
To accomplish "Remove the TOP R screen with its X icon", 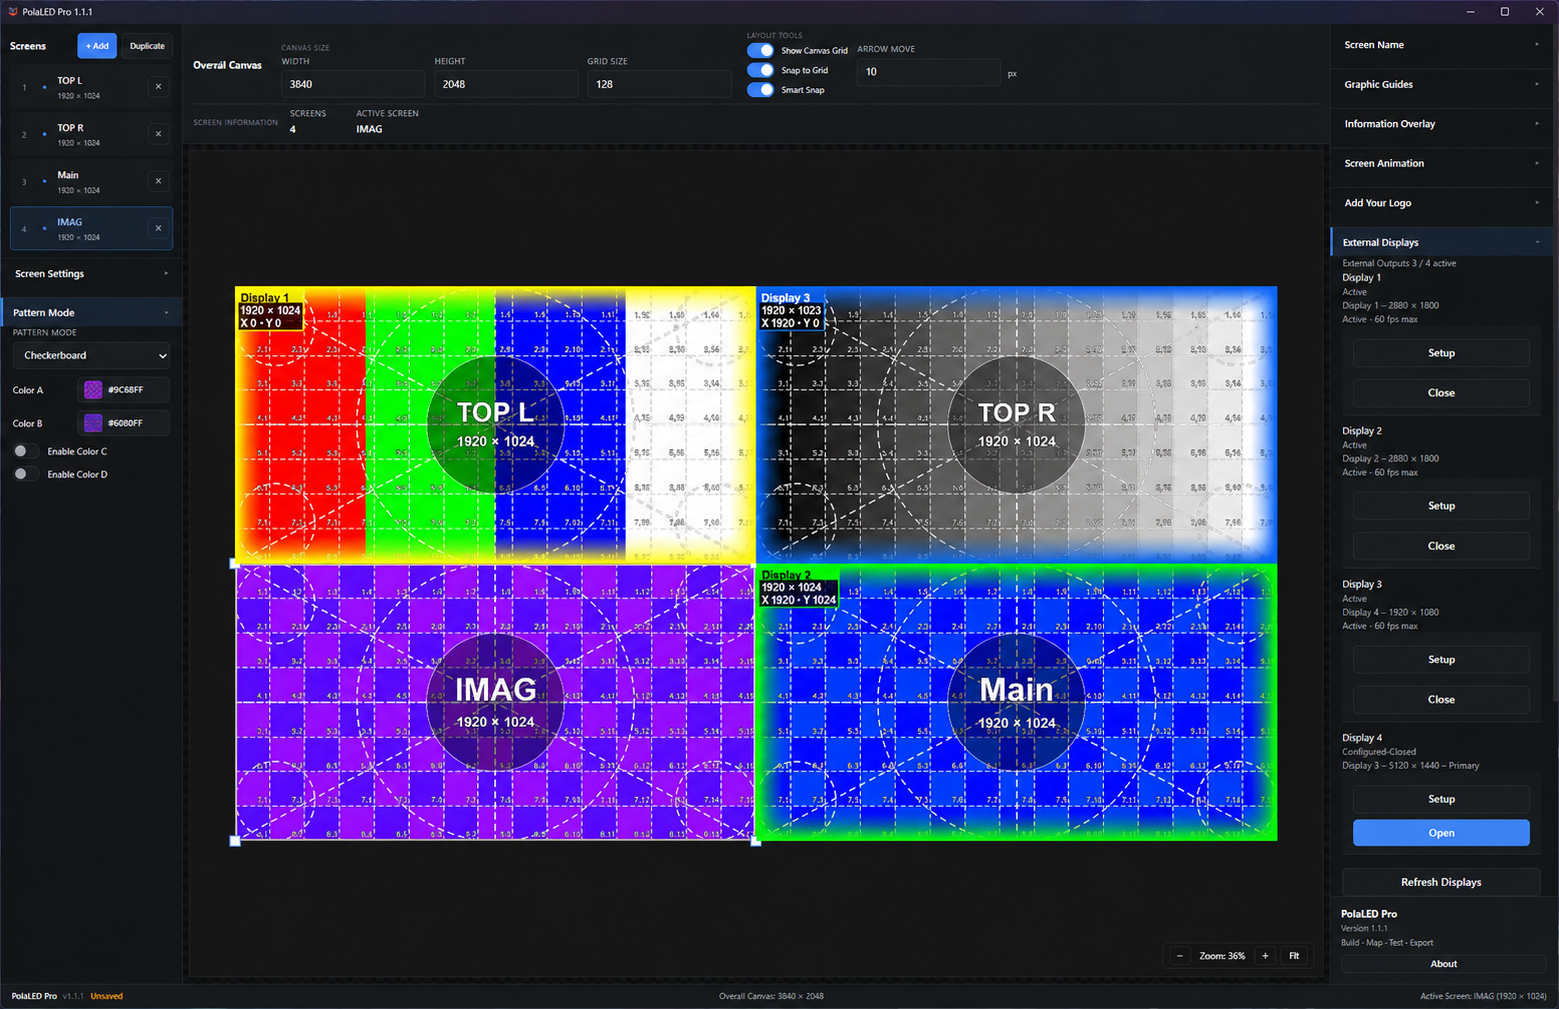I will (x=158, y=134).
